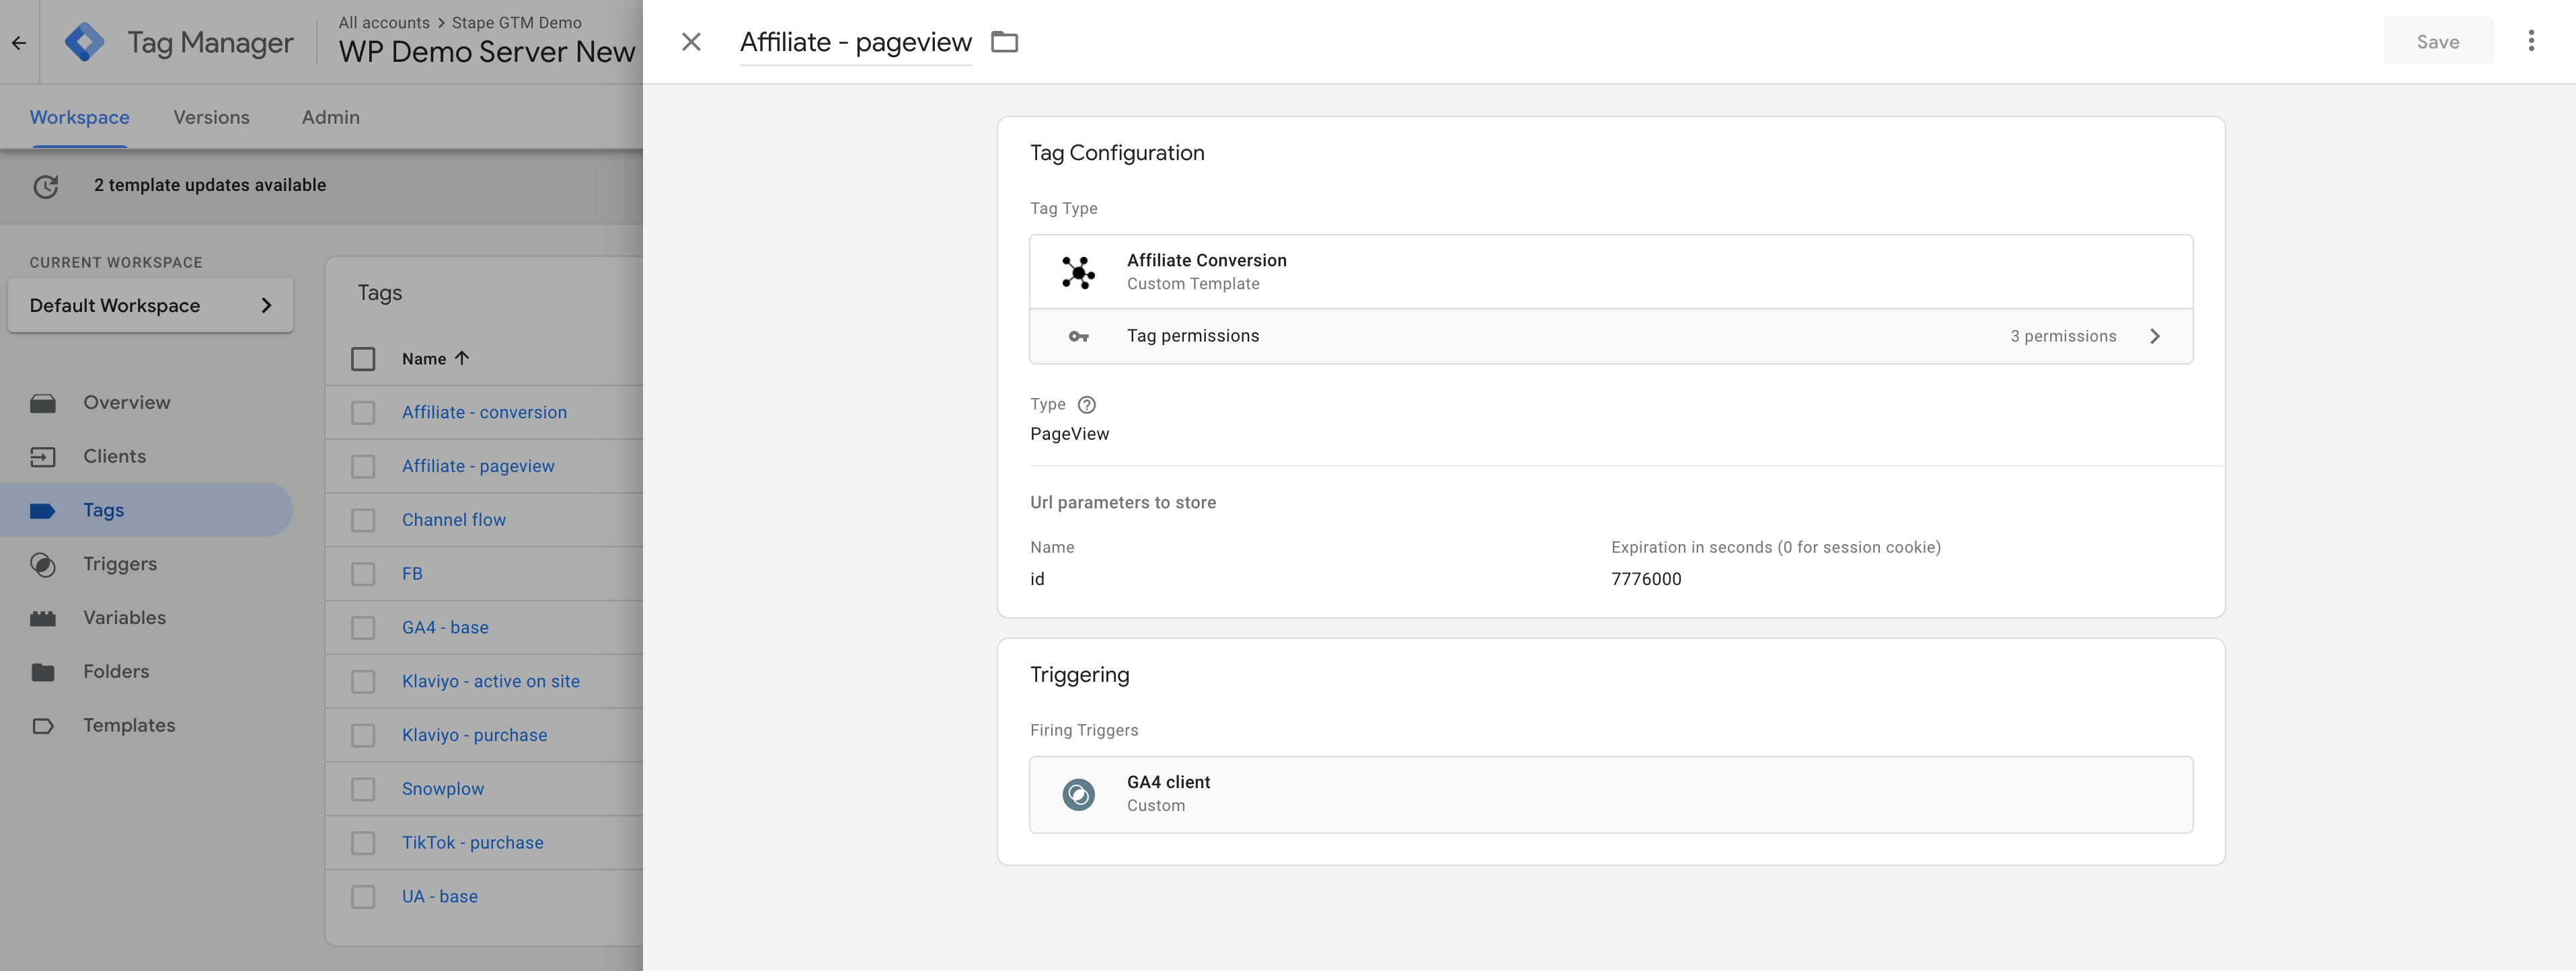Viewport: 2576px width, 971px height.
Task: Click the folder icon beside the tag name
Action: [1004, 42]
